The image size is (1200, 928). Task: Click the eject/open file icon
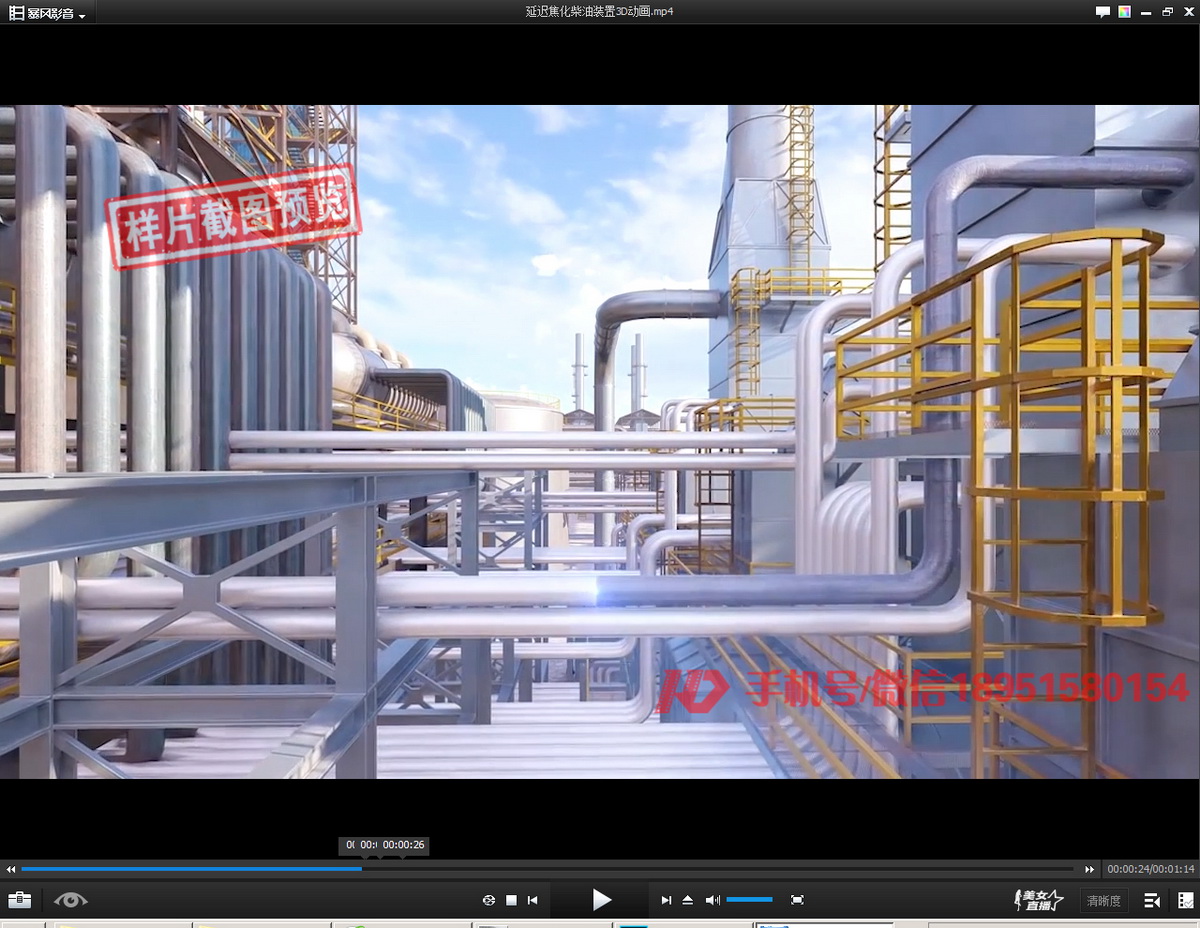tap(688, 900)
